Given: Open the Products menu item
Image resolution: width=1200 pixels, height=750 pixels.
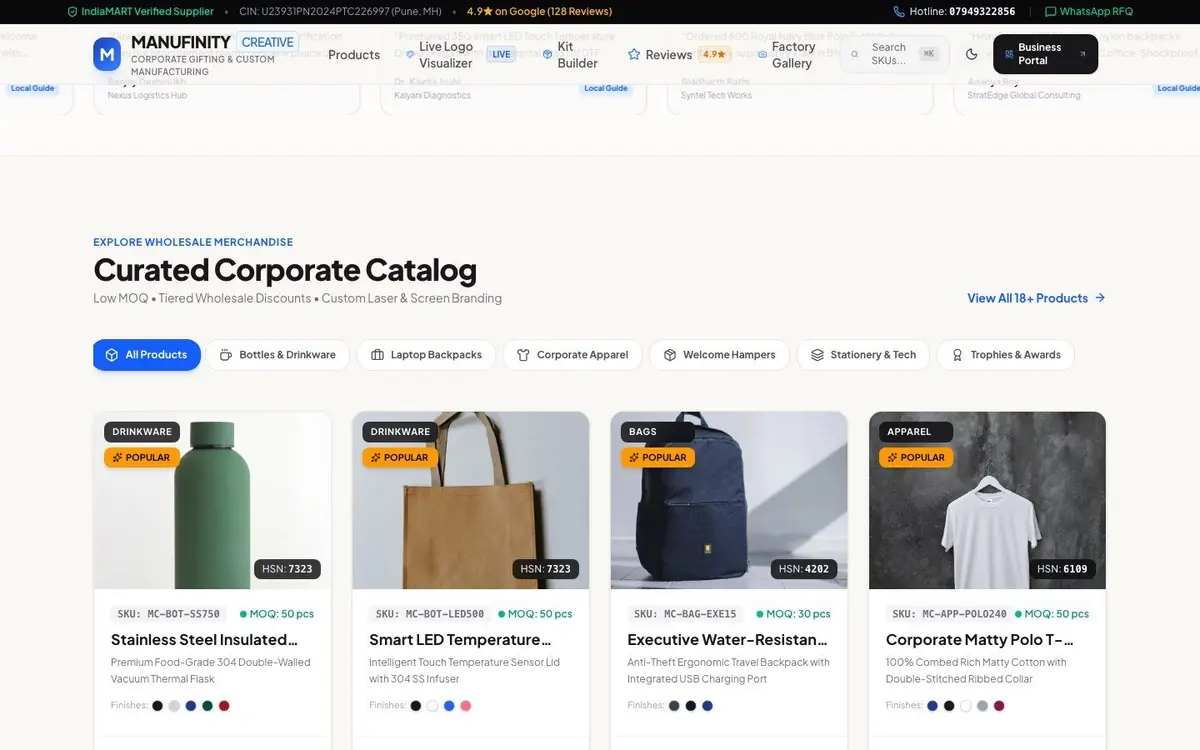Looking at the screenshot, I should pos(354,55).
